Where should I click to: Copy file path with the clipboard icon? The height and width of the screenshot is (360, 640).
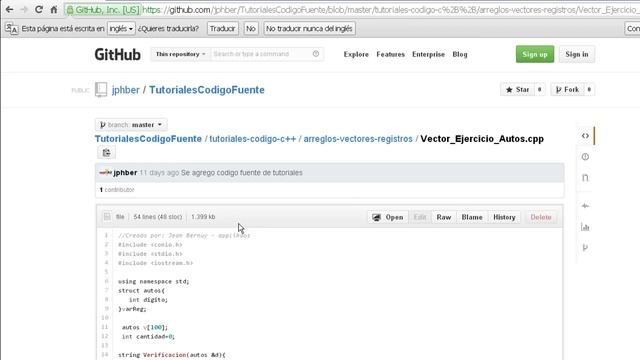tap(107, 153)
